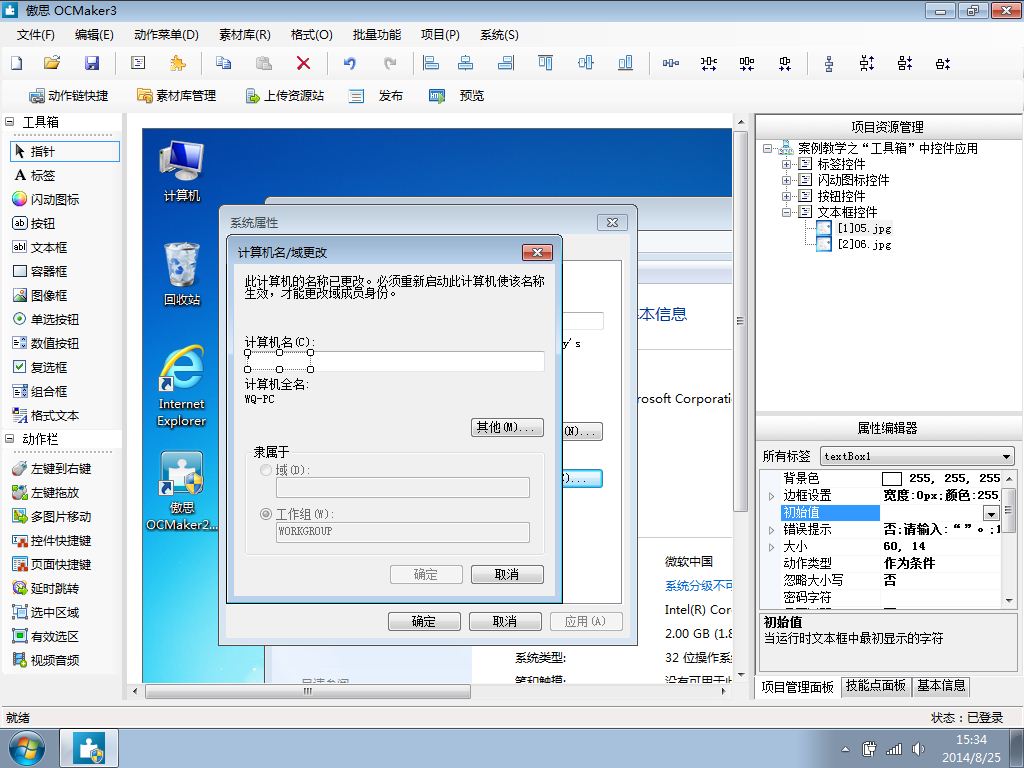Viewport: 1024px width, 768px height.
Task: Expand the 按钮控件 tree node
Action: pyautogui.click(x=786, y=196)
